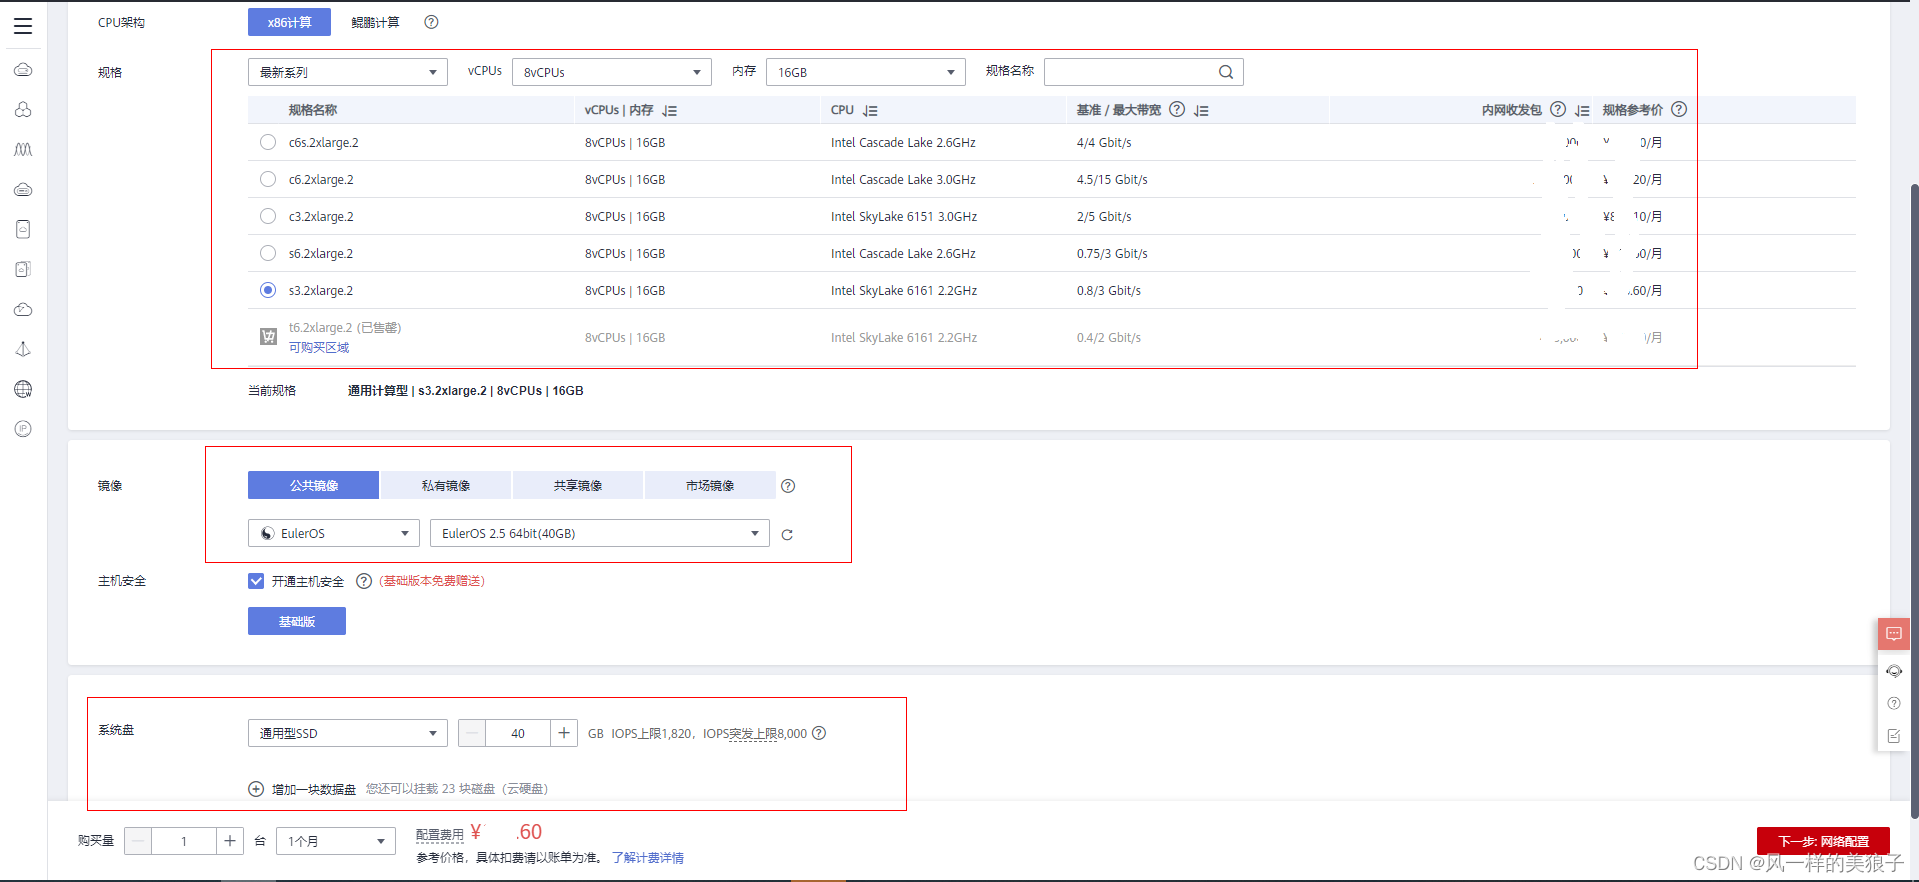
Task: Click help icon next to host security checkbox
Action: click(364, 581)
